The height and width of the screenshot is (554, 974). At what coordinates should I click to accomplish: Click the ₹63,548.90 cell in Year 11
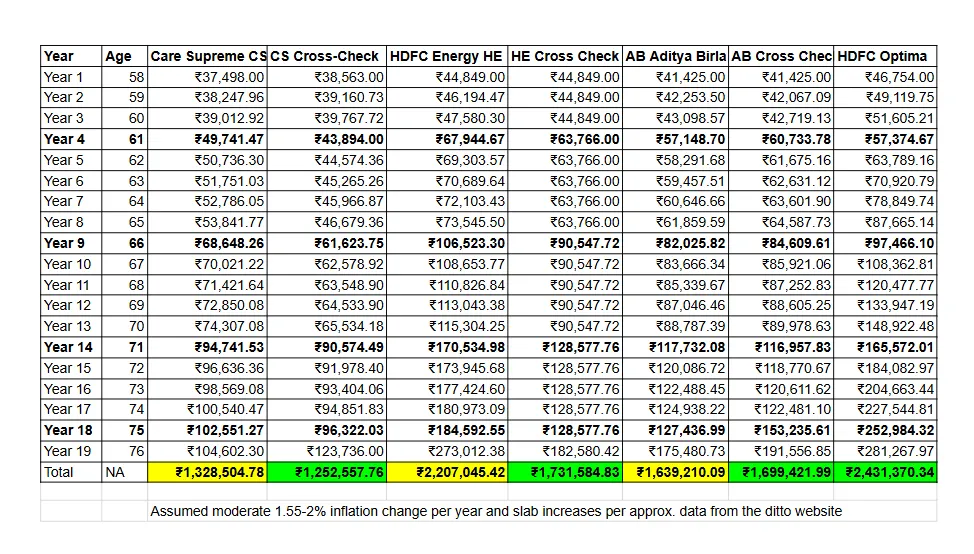pos(327,285)
